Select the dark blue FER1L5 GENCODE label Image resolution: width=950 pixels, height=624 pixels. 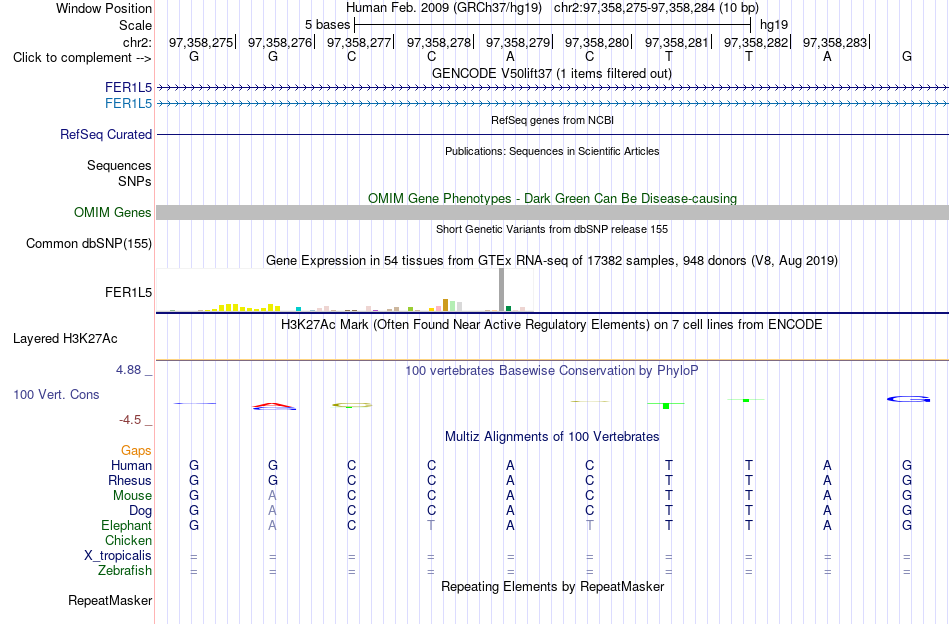128,88
